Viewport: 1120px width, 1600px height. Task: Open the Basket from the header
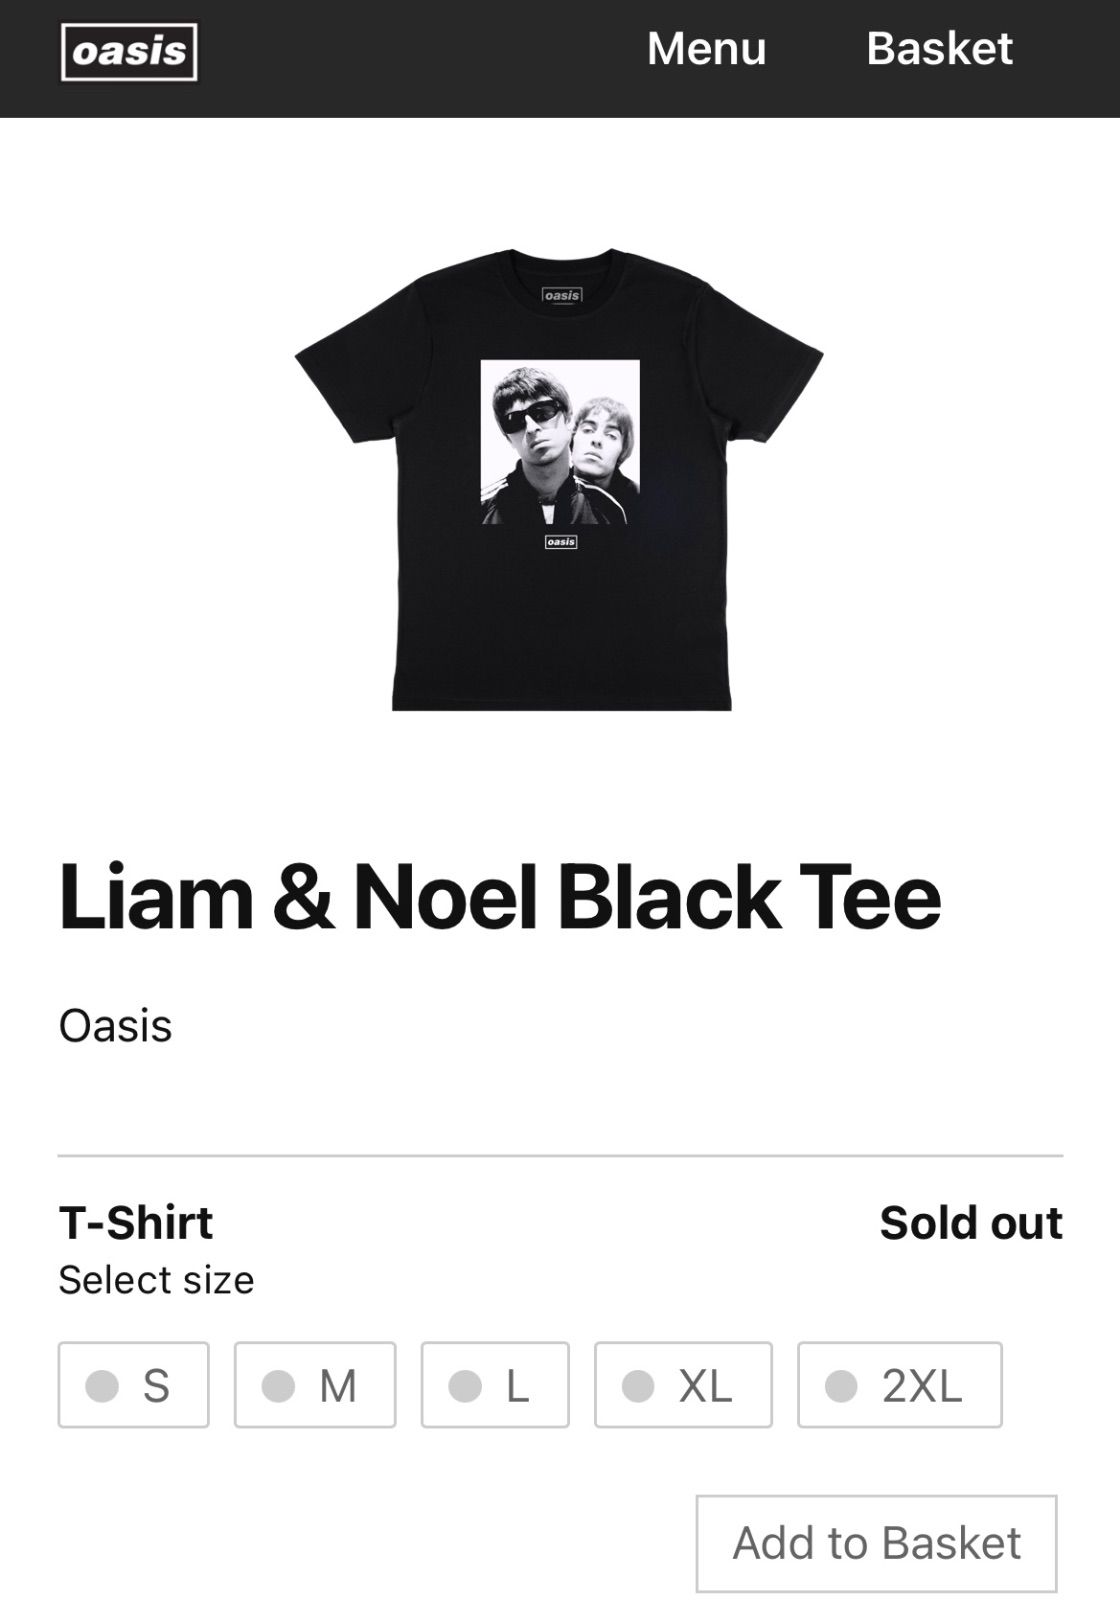[939, 48]
